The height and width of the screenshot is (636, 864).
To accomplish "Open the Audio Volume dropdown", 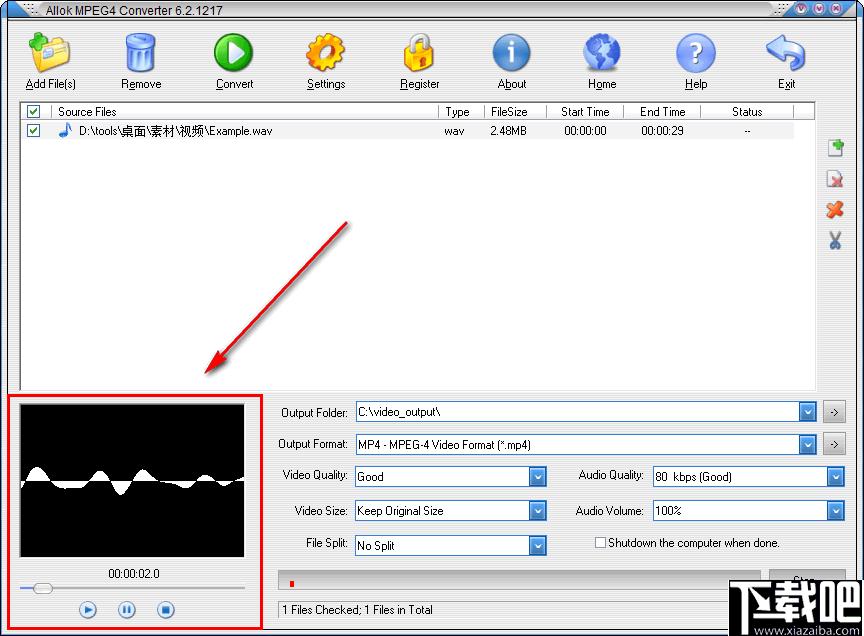I will click(x=835, y=511).
